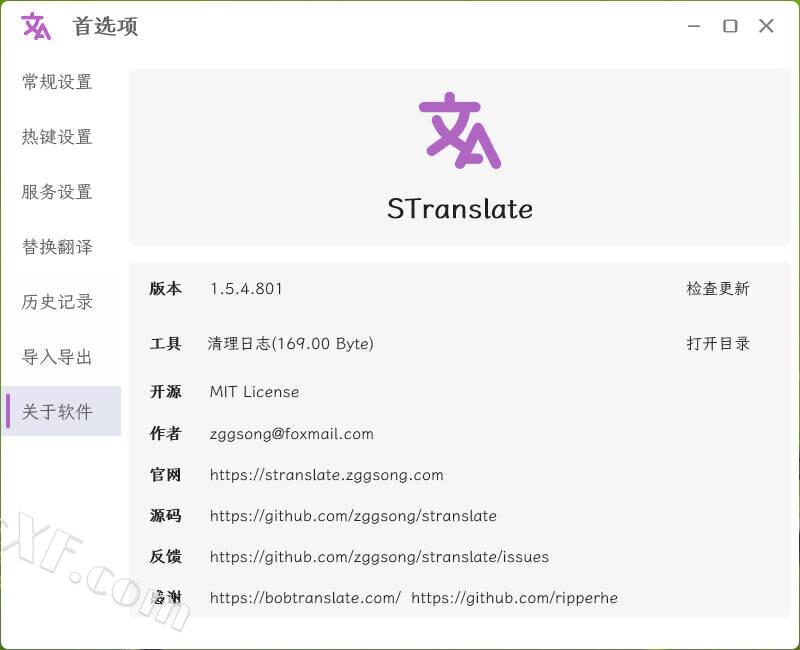Click the 打开目录 button
The height and width of the screenshot is (650, 800).
[717, 344]
